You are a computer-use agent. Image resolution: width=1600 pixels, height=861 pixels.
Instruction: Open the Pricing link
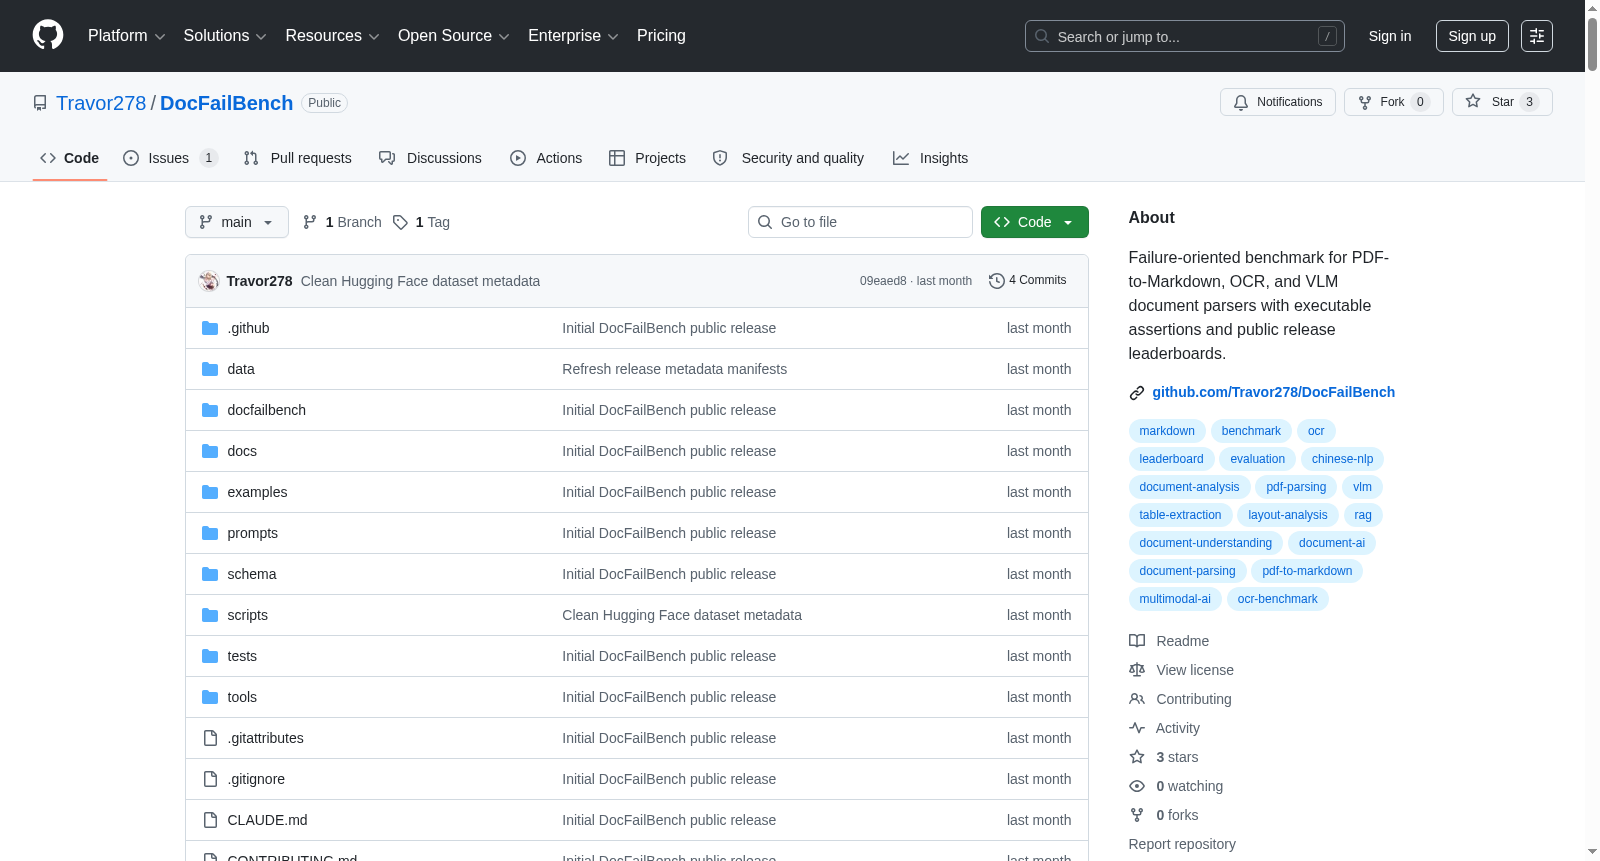coord(661,36)
